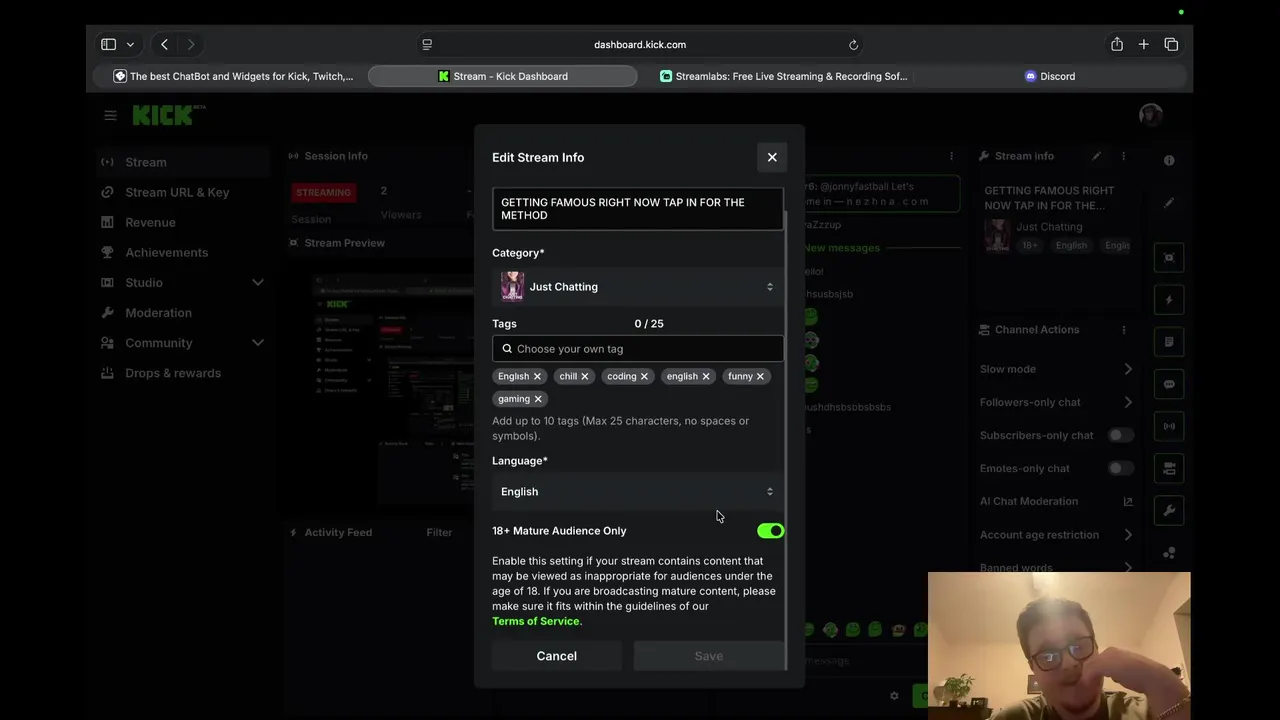
Task: Close the Edit Stream Info dialog
Action: [x=772, y=157]
